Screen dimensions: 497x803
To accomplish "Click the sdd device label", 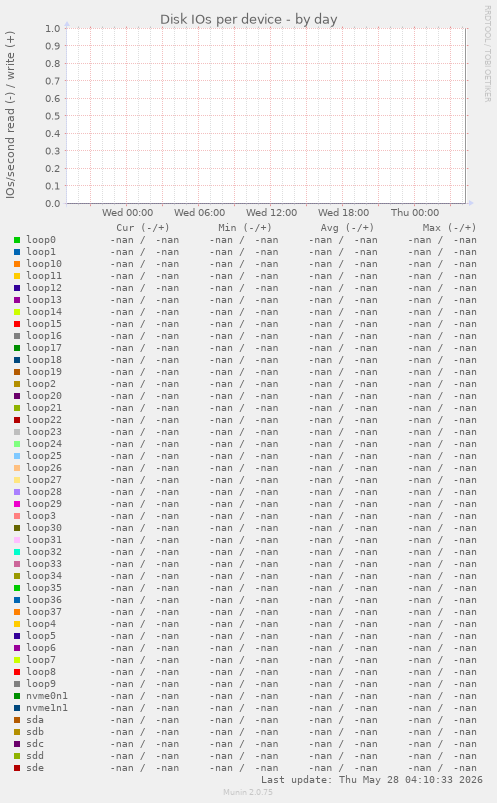I will pos(35,756).
